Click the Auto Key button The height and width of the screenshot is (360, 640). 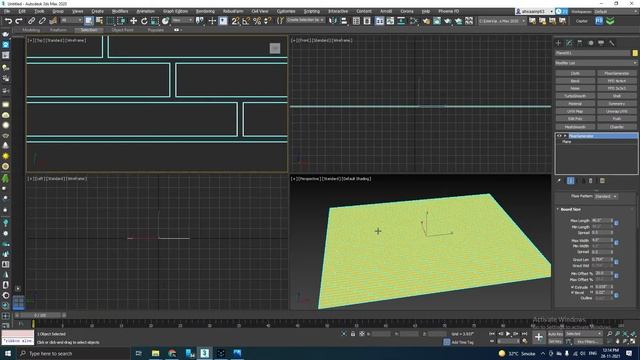[x=555, y=334]
